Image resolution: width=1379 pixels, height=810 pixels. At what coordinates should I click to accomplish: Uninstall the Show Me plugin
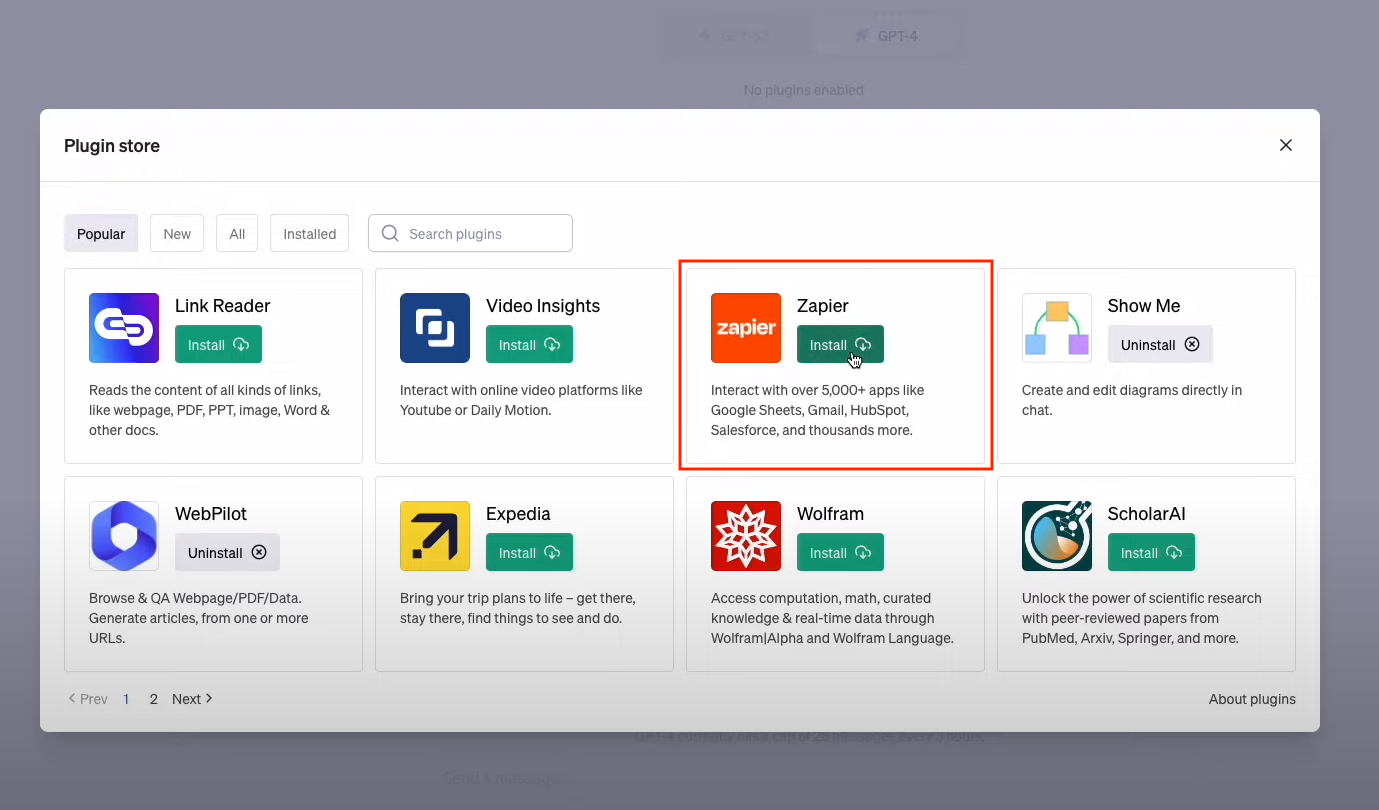coord(1160,344)
